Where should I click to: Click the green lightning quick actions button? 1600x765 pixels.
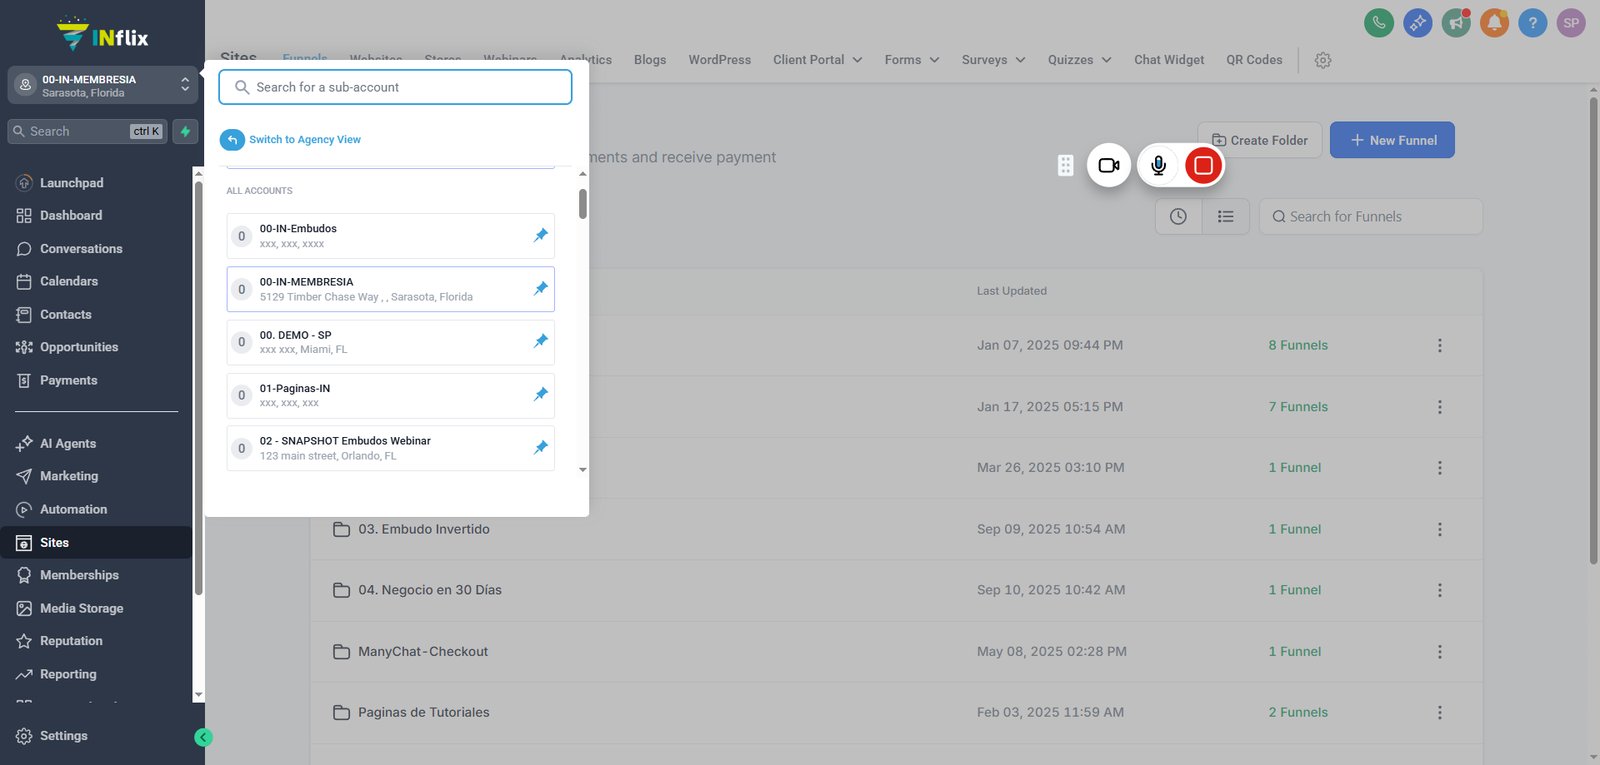click(x=185, y=131)
